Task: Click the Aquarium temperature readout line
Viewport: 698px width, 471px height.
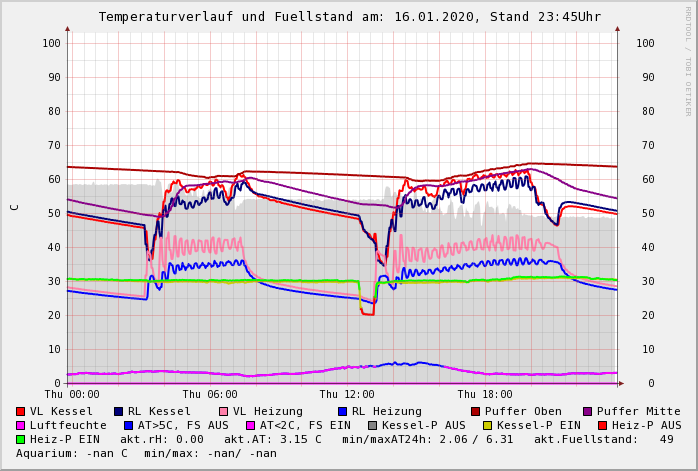Action: [146, 453]
